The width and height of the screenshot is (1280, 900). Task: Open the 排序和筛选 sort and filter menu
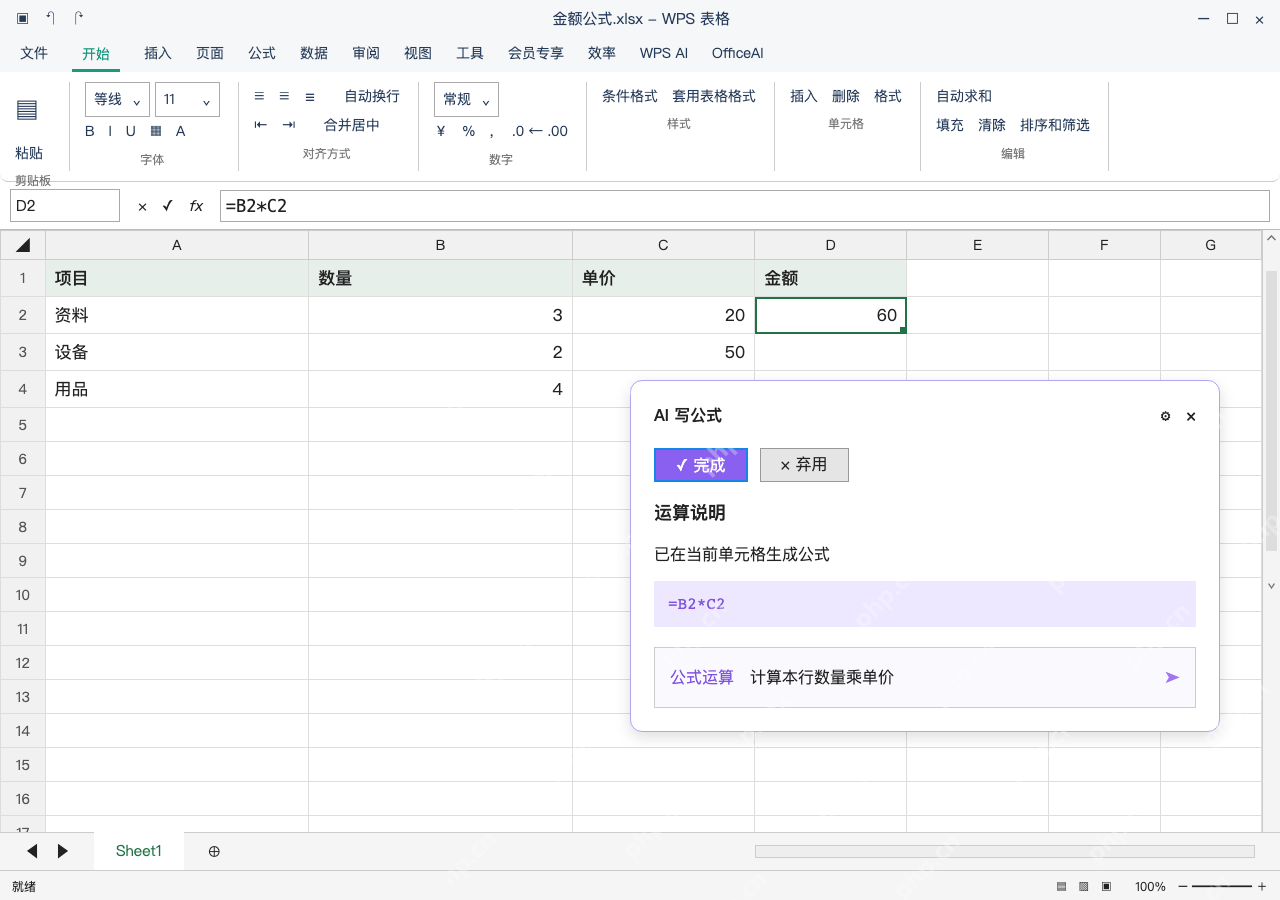(x=1055, y=125)
